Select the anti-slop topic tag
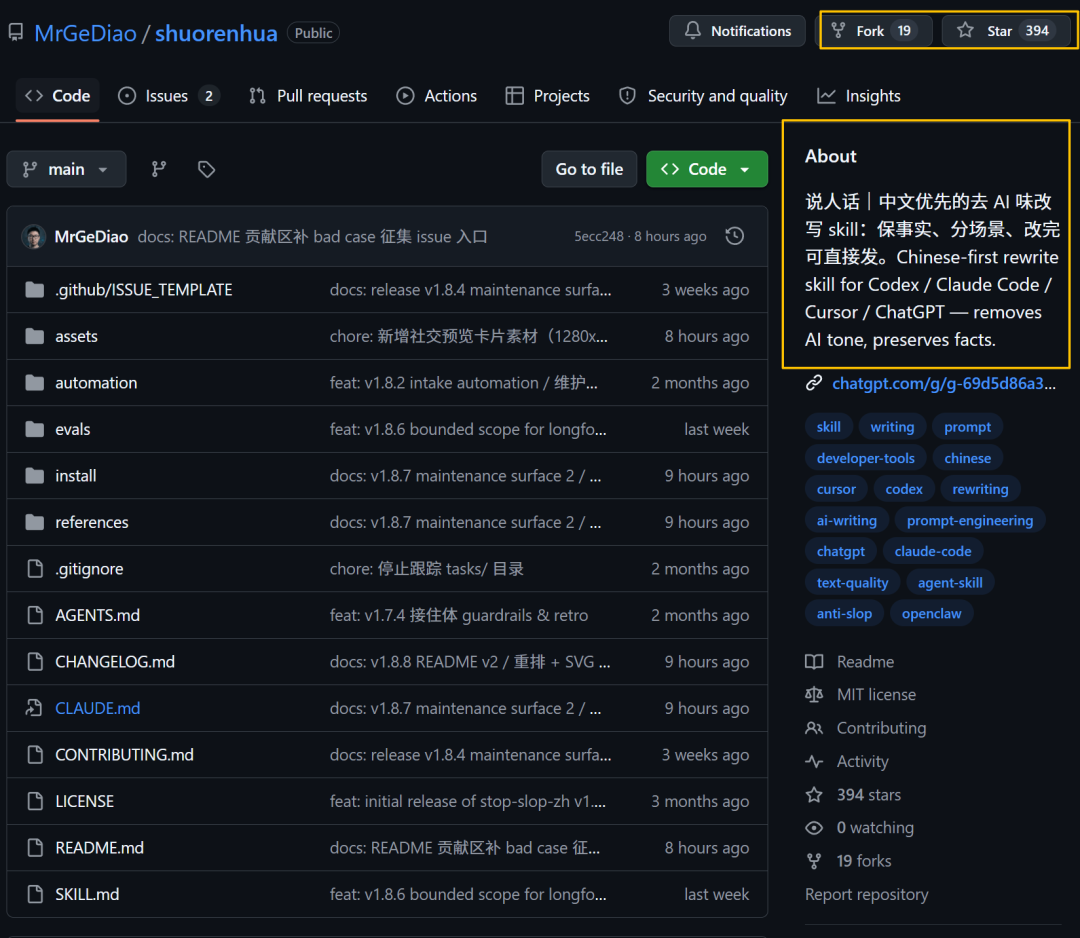The image size is (1080, 938). click(x=844, y=614)
